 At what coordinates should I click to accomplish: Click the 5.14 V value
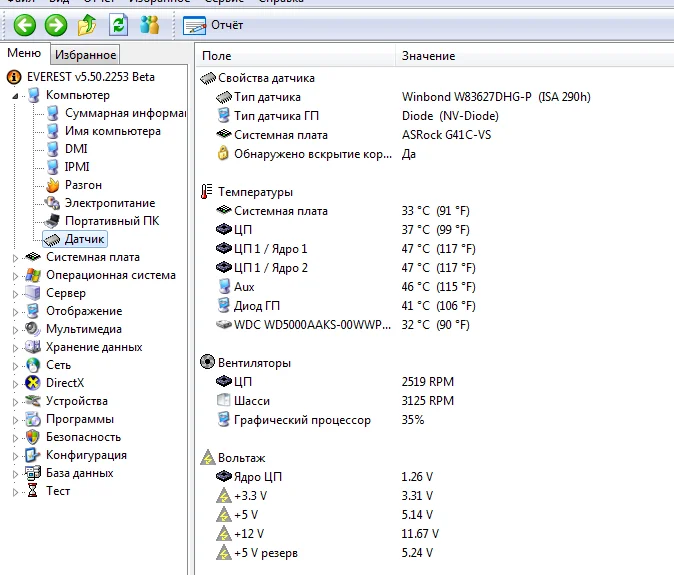click(417, 514)
